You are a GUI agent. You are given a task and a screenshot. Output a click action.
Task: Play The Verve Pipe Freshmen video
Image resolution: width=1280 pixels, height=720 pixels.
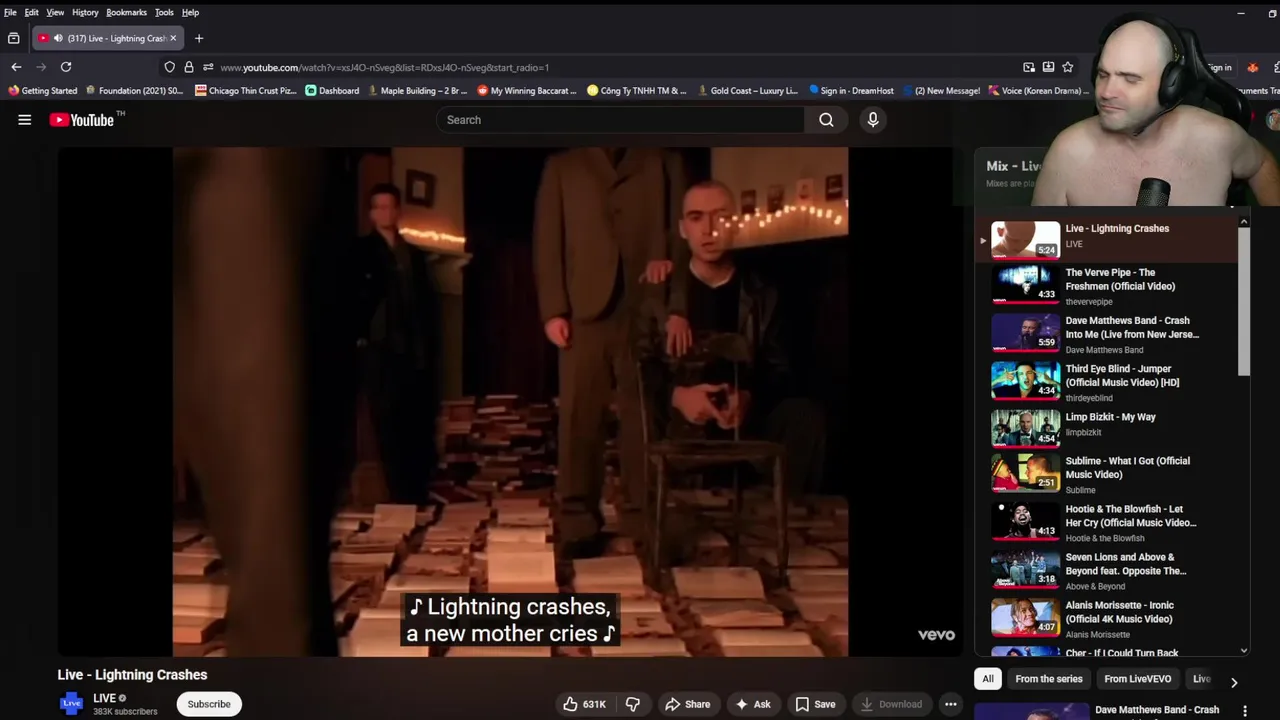pyautogui.click(x=1107, y=285)
